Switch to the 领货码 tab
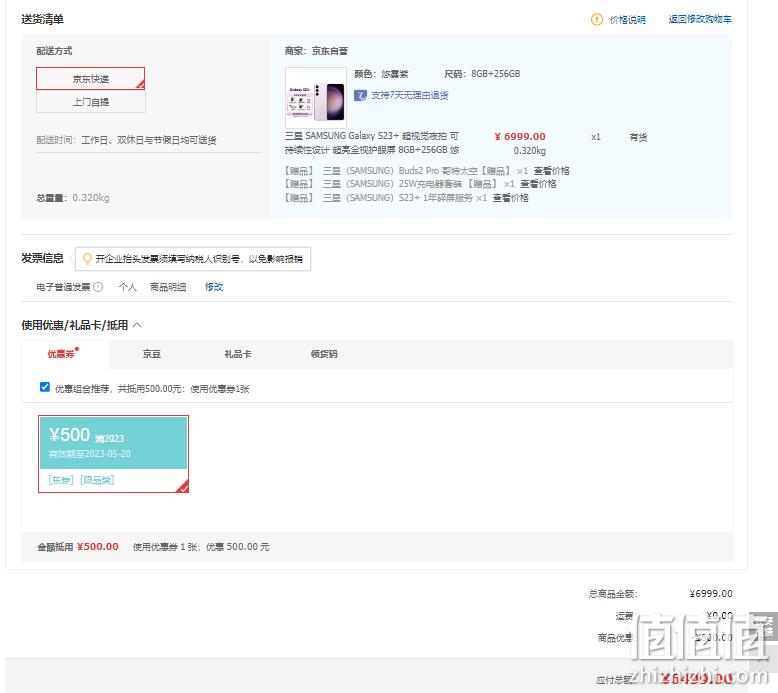778x693 pixels. point(324,354)
